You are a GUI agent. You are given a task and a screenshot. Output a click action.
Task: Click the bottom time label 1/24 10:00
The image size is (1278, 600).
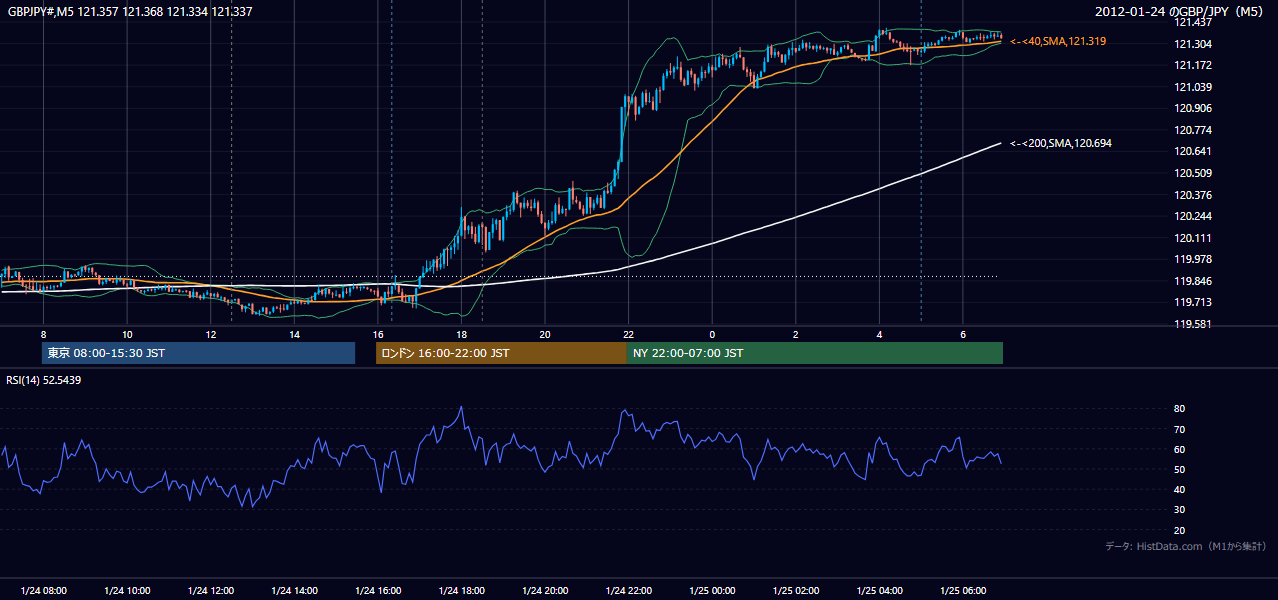[127, 591]
